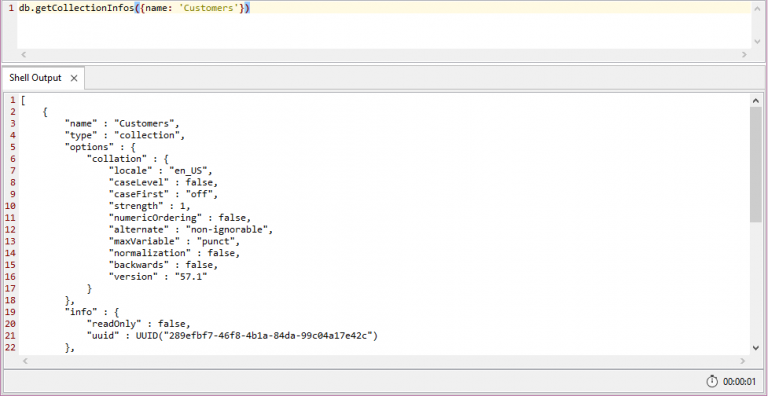Viewport: 768px width, 396px height.
Task: Click the query editor scroll-left arrow
Action: 23,55
